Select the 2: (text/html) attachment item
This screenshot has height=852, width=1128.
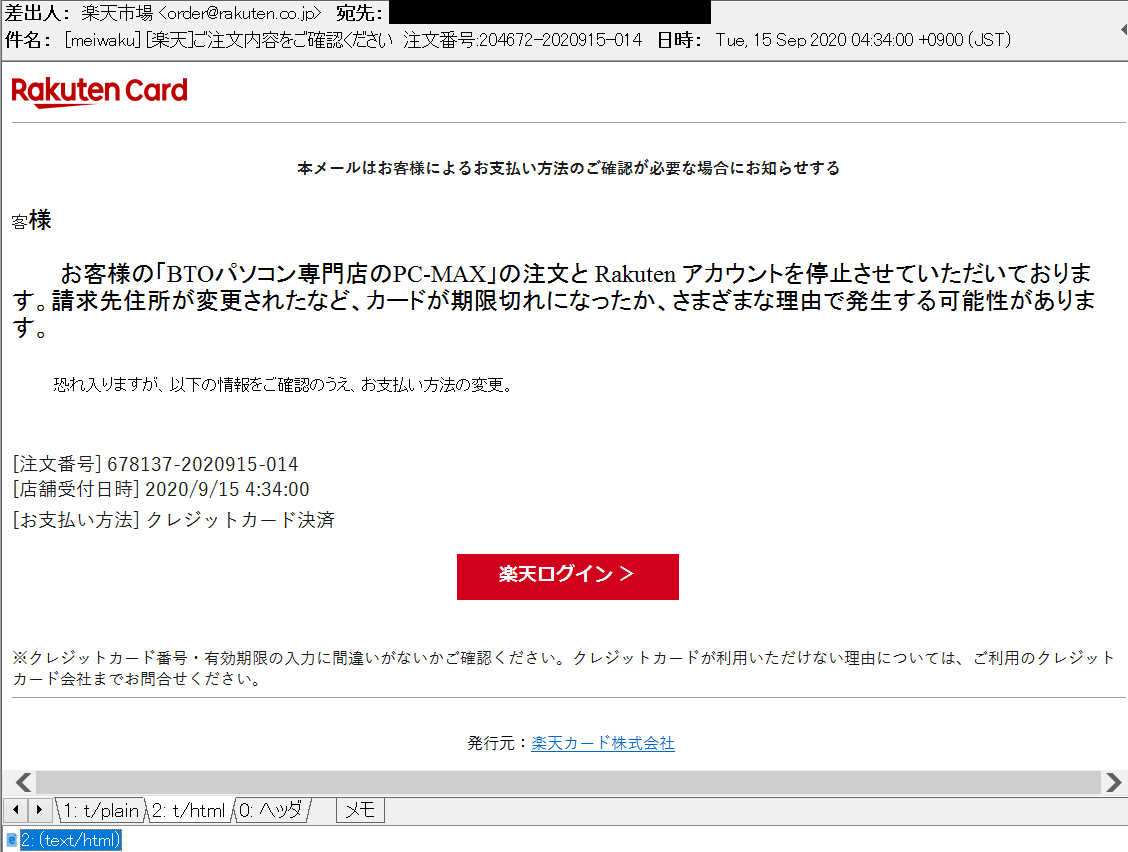coord(70,840)
